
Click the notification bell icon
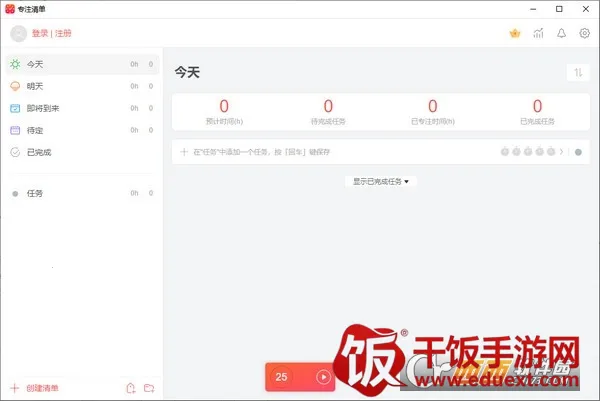tap(561, 33)
